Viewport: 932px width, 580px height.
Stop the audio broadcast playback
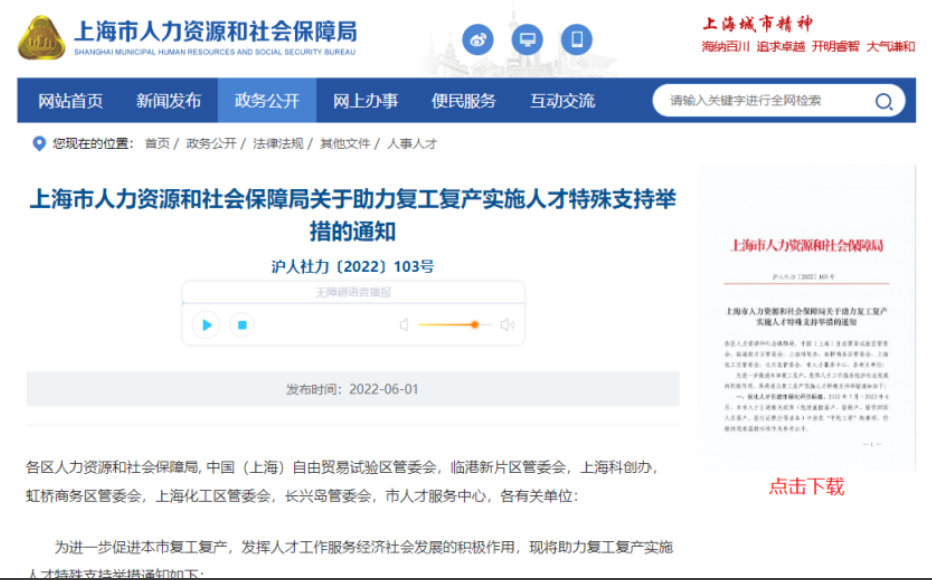(x=241, y=325)
